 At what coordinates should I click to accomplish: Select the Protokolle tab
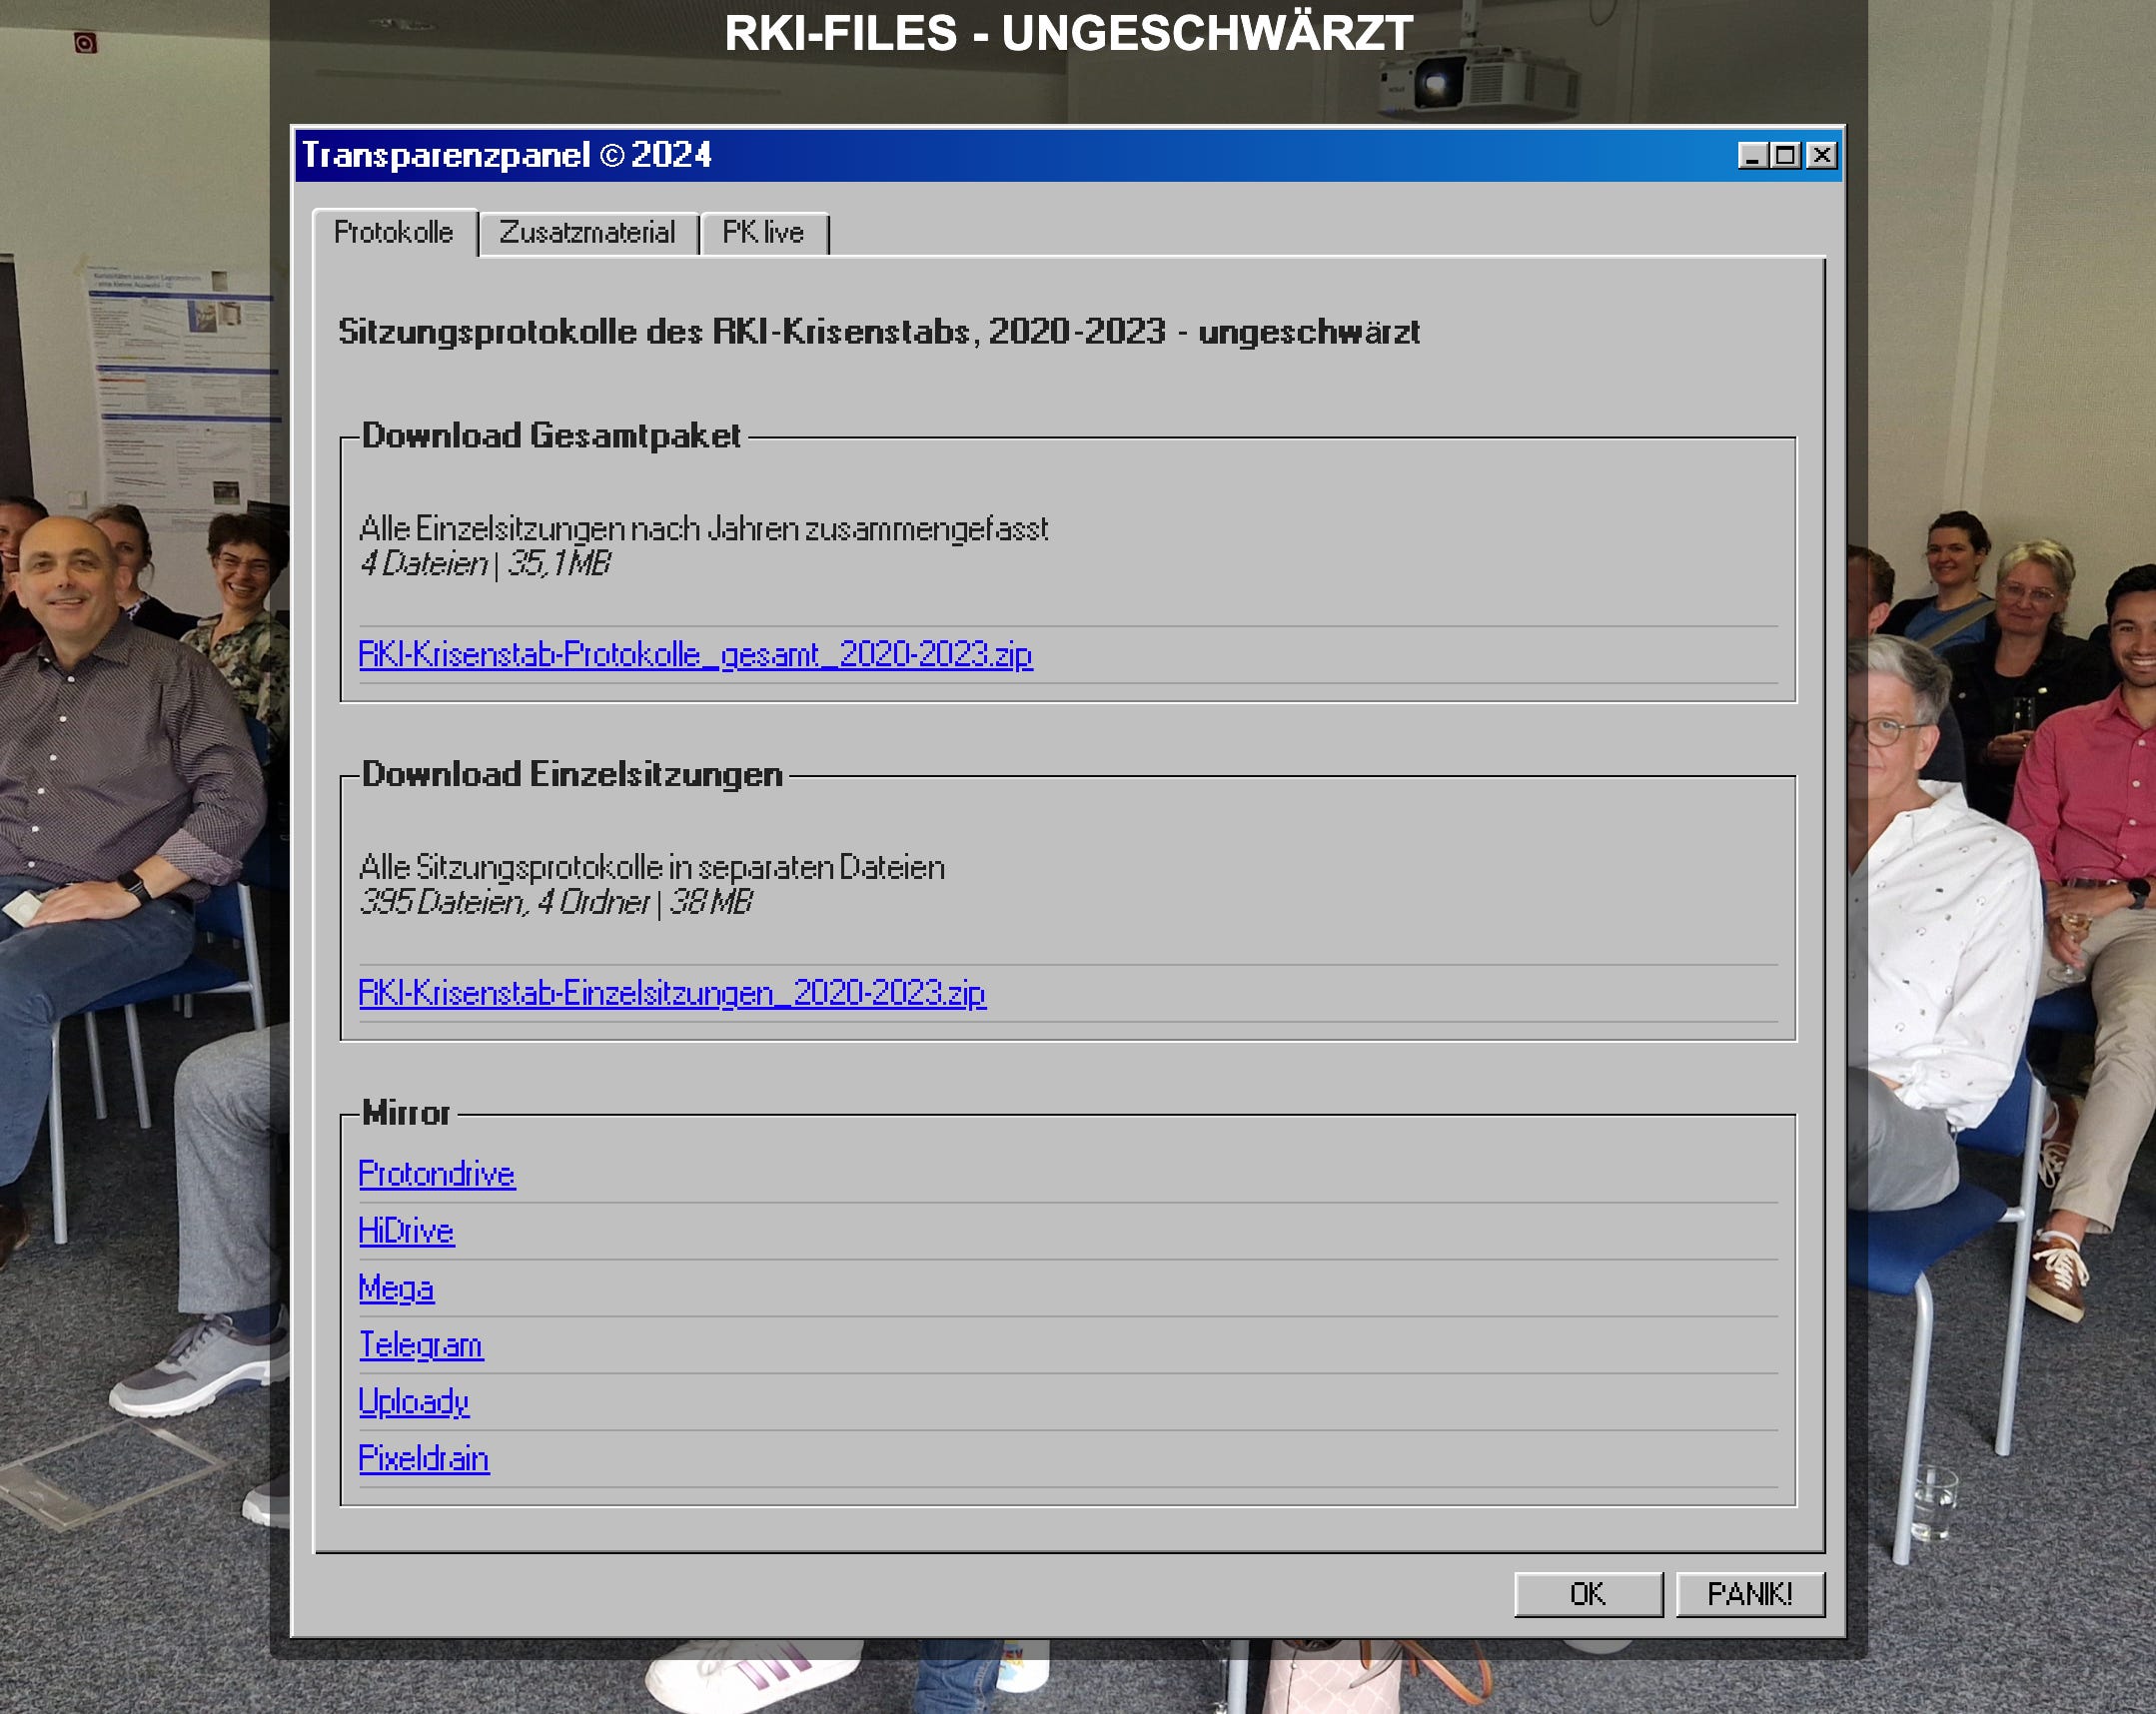(x=394, y=232)
